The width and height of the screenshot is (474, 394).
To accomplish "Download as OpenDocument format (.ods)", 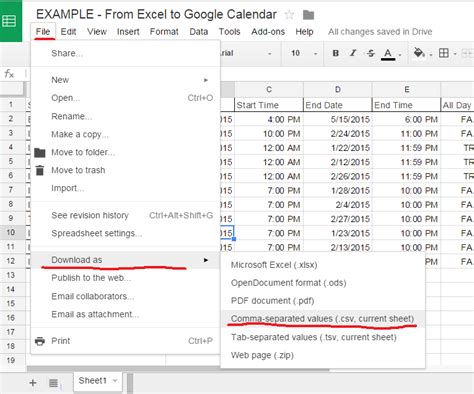I will [323, 283].
